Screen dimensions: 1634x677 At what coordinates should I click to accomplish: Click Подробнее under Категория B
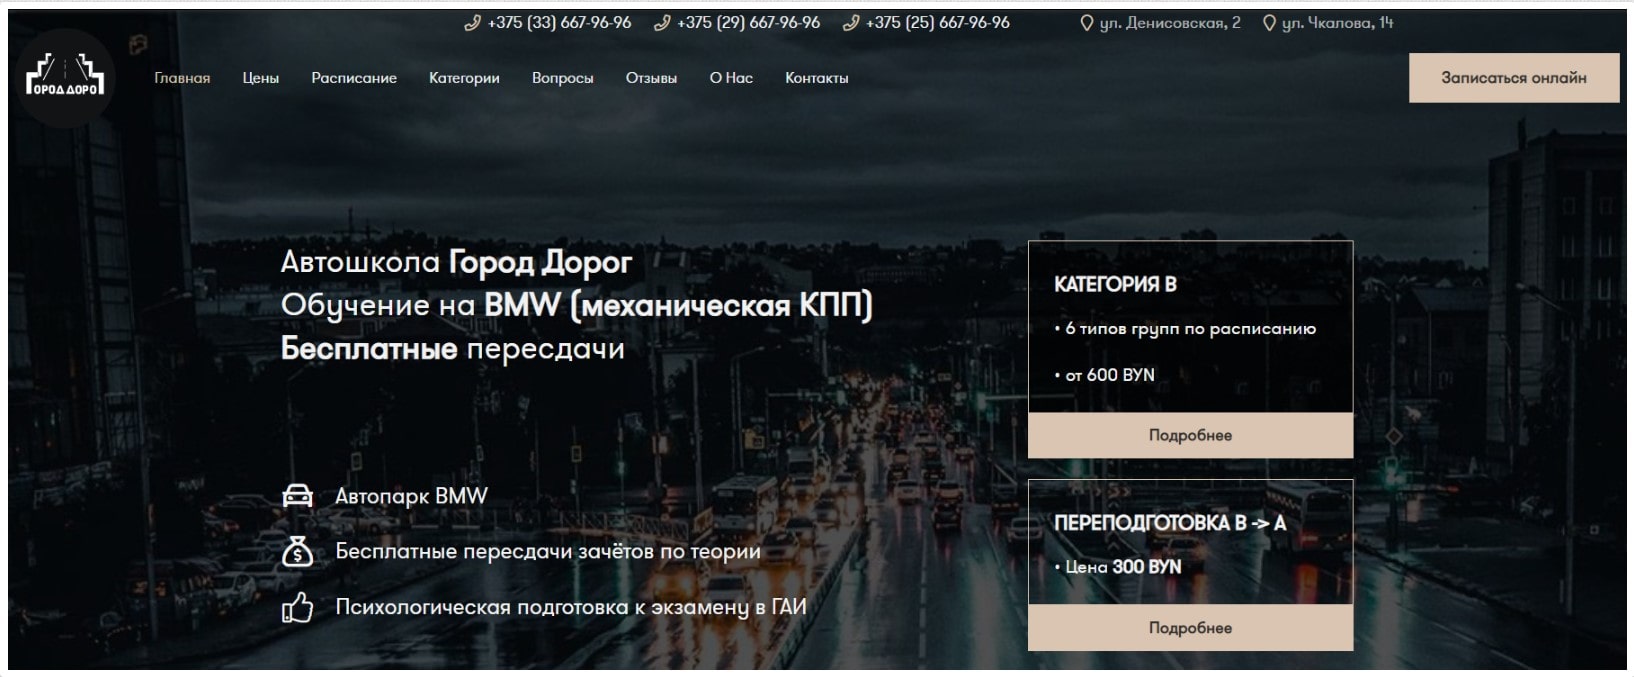(1190, 436)
